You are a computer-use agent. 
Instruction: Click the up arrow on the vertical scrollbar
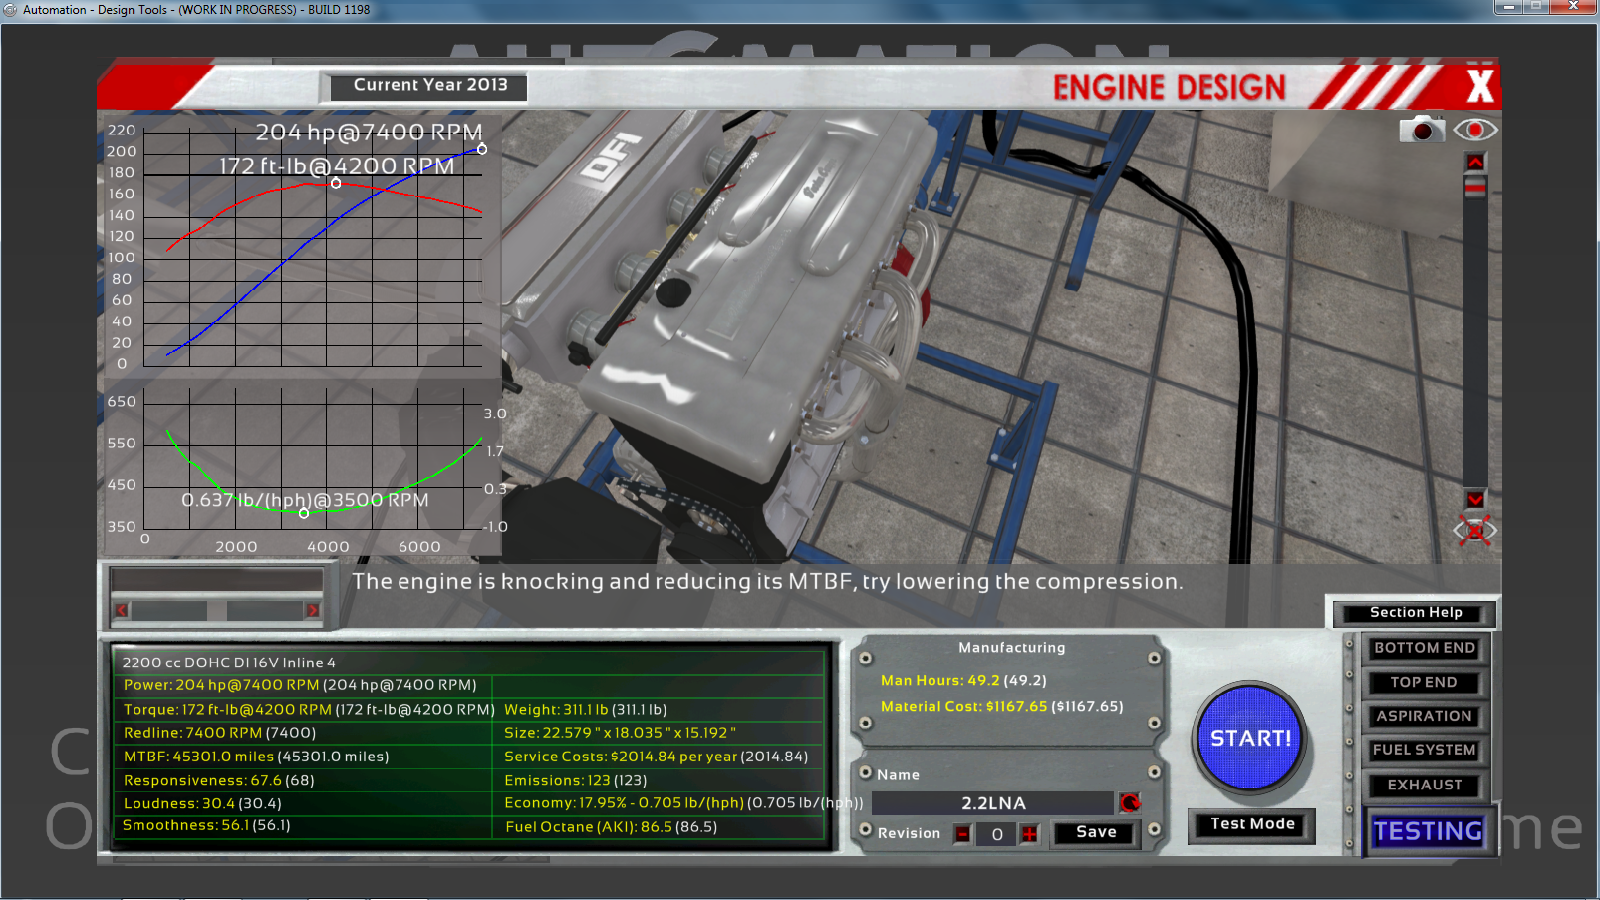[1475, 162]
